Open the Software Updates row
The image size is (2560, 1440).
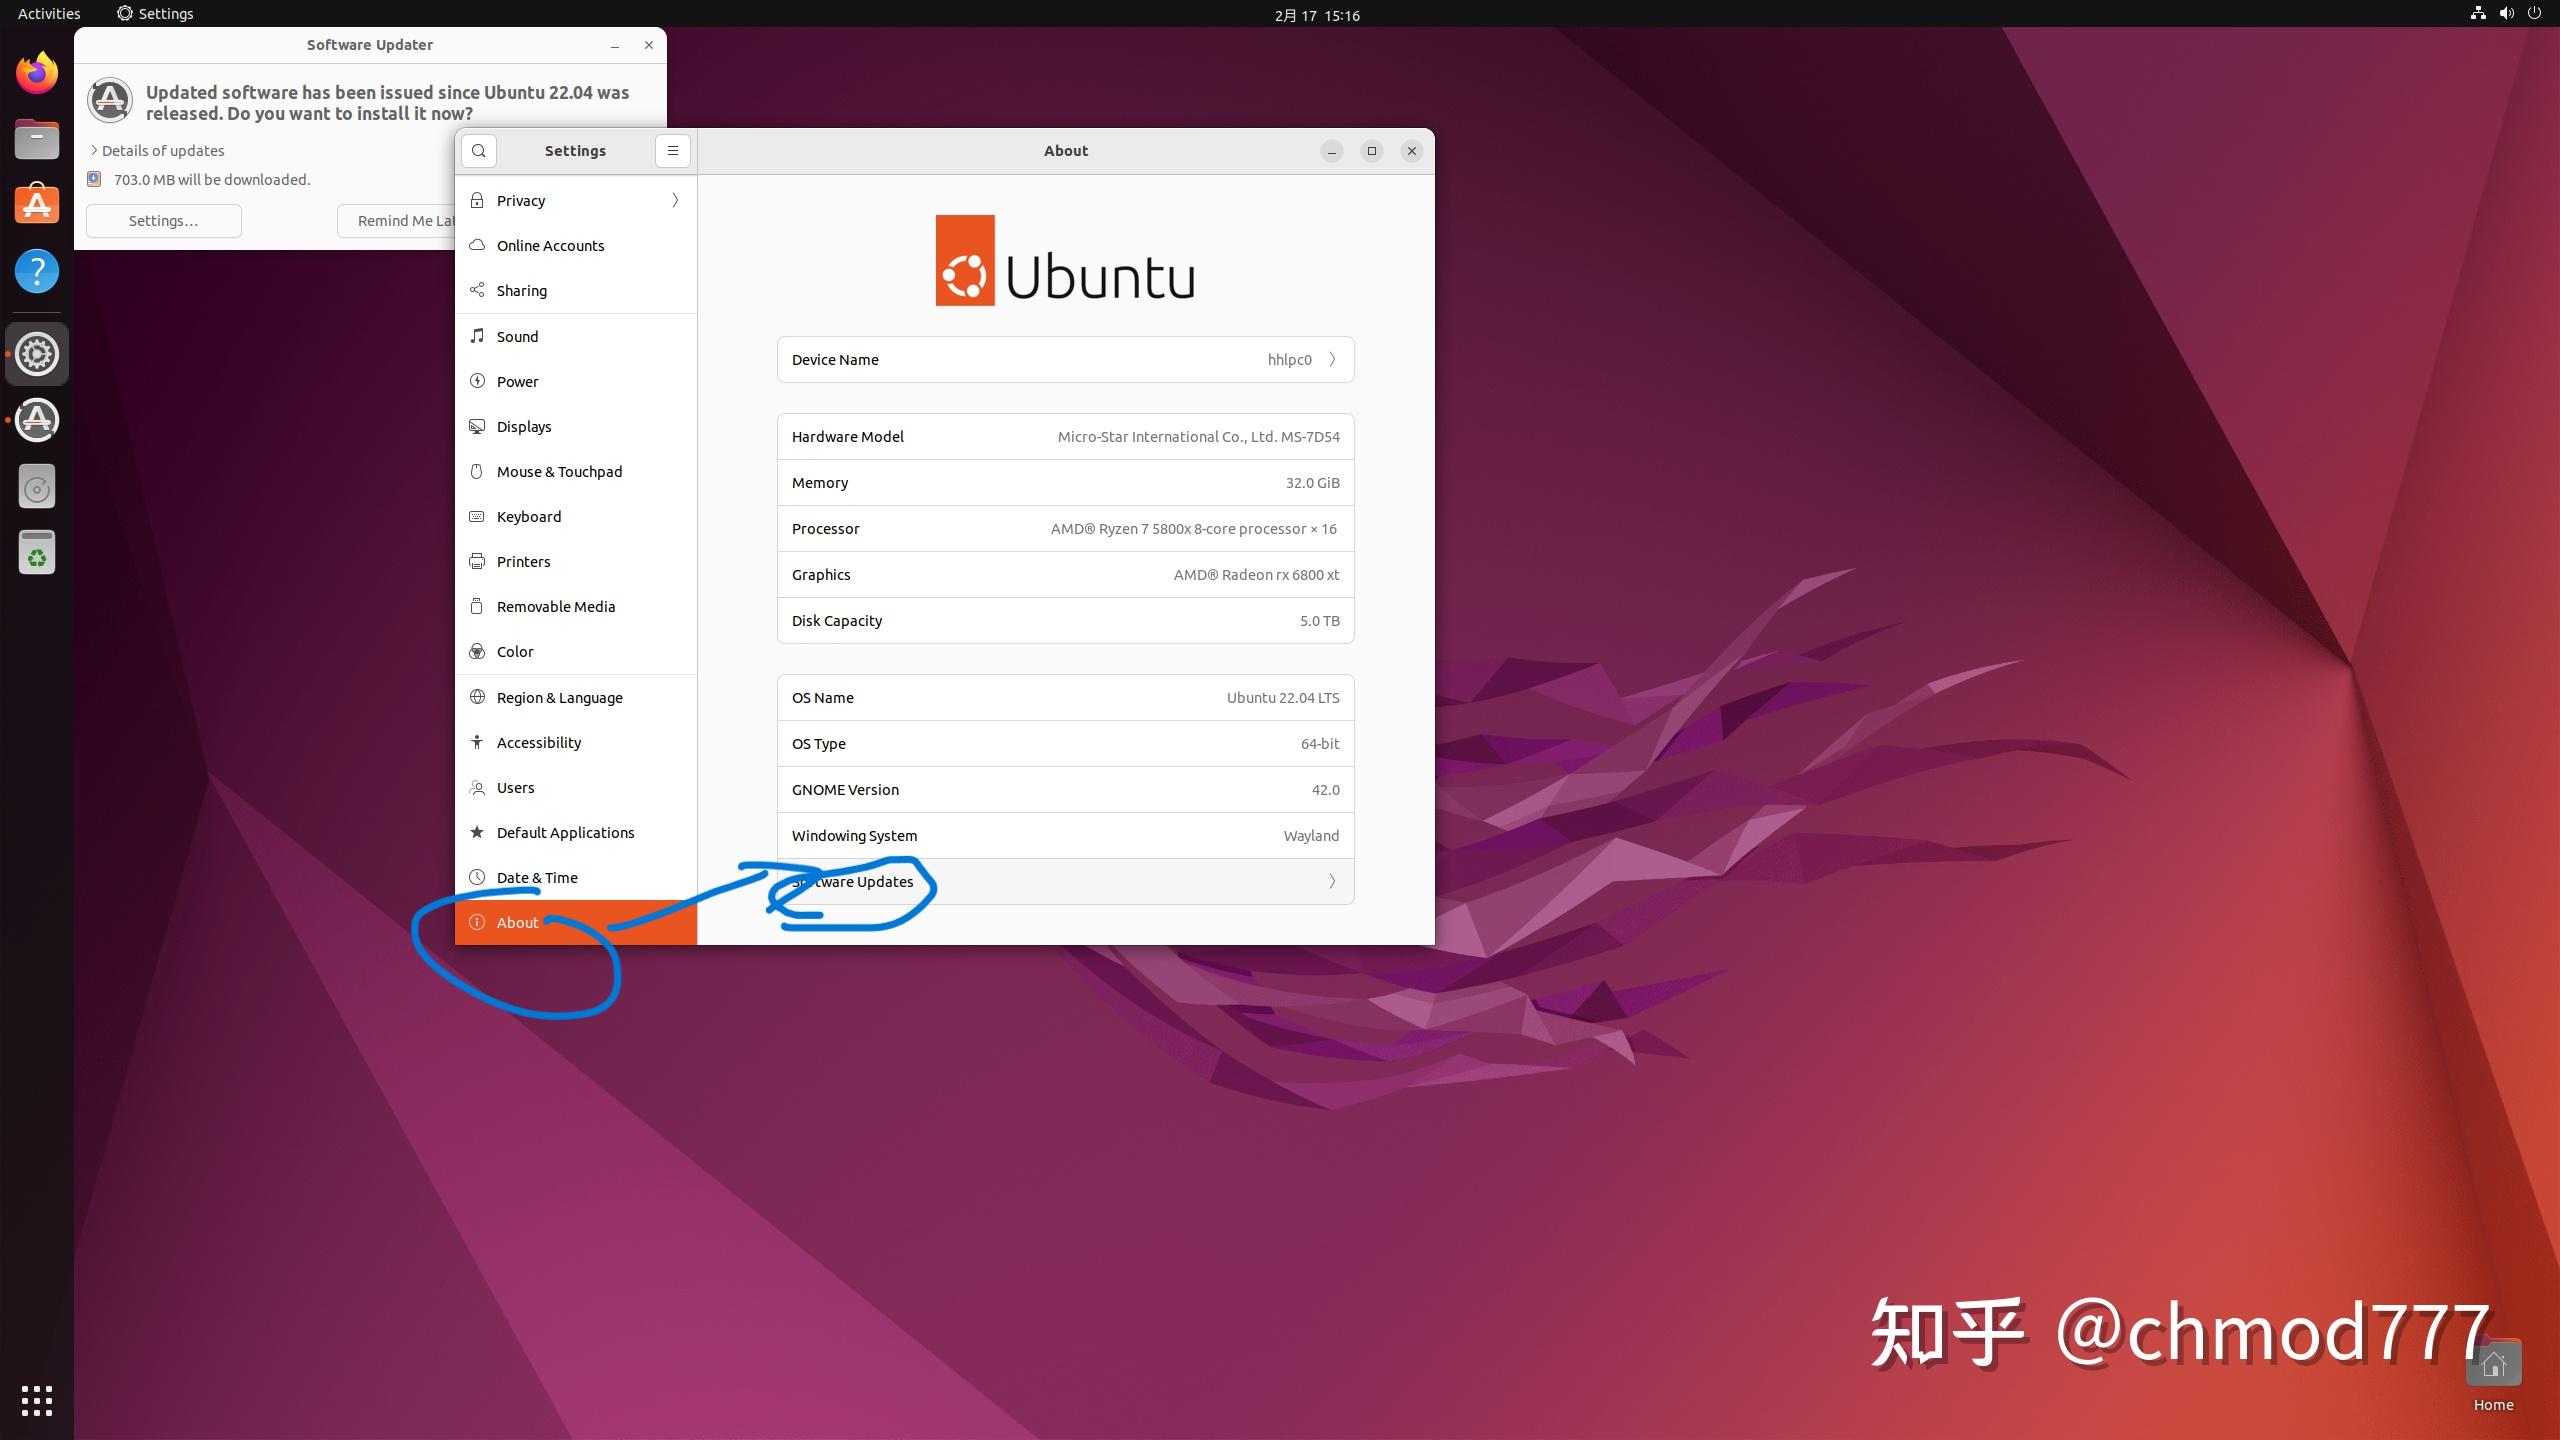click(1065, 882)
